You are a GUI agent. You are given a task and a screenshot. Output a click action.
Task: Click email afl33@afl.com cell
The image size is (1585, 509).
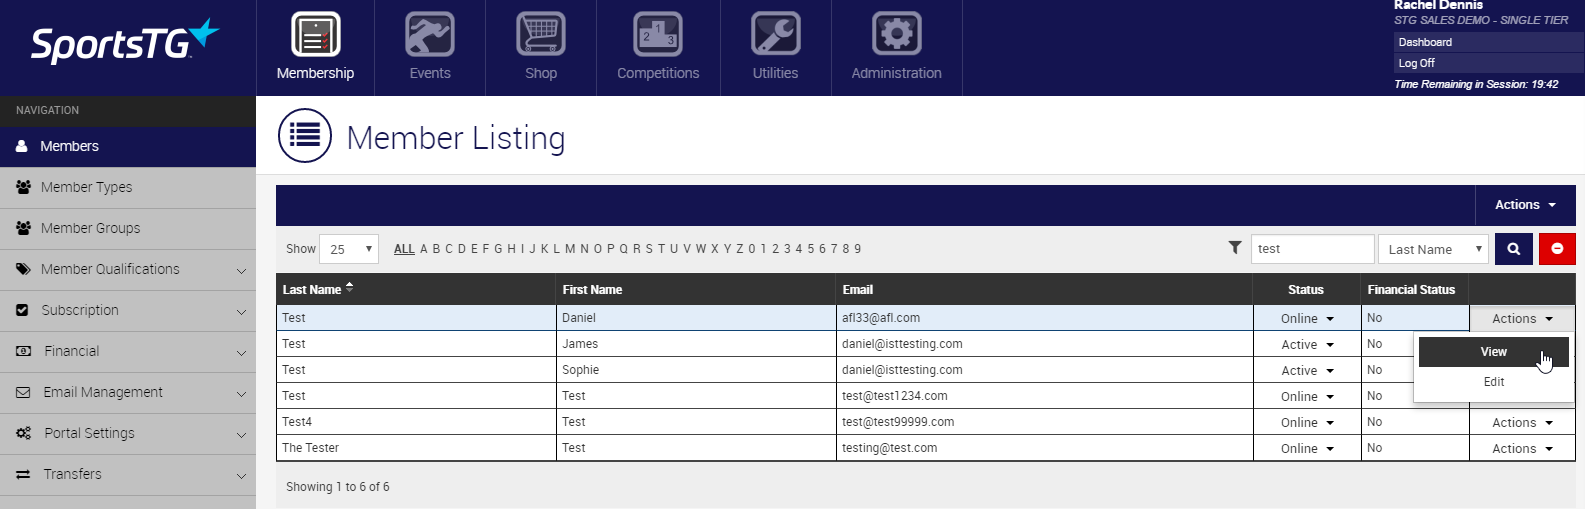click(1045, 318)
